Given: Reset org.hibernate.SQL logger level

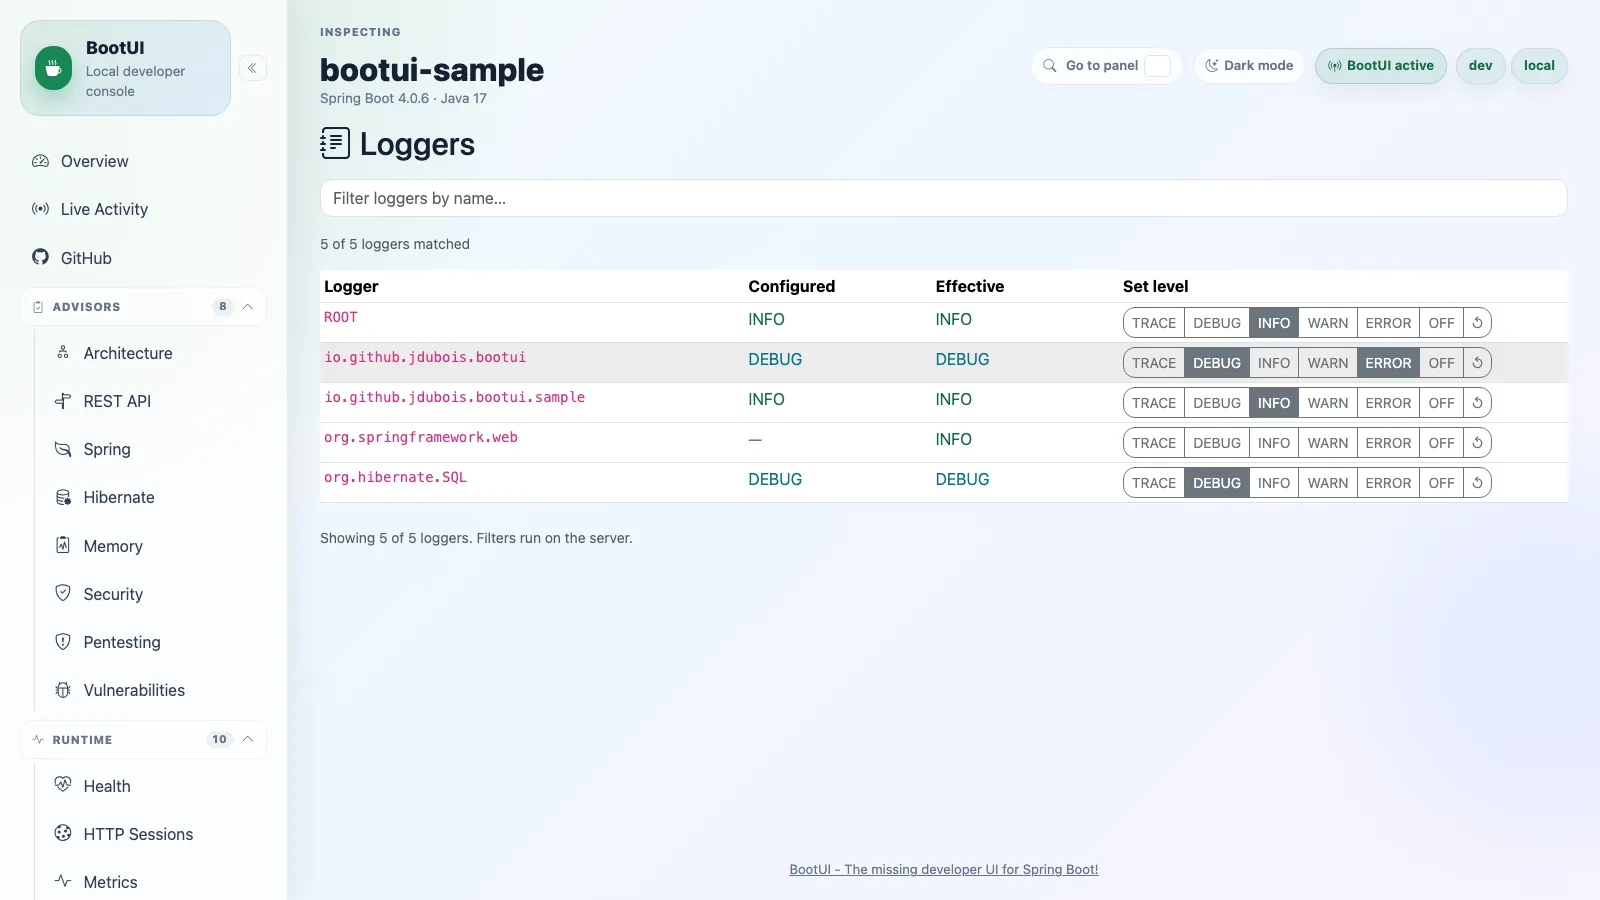Looking at the screenshot, I should tap(1477, 483).
